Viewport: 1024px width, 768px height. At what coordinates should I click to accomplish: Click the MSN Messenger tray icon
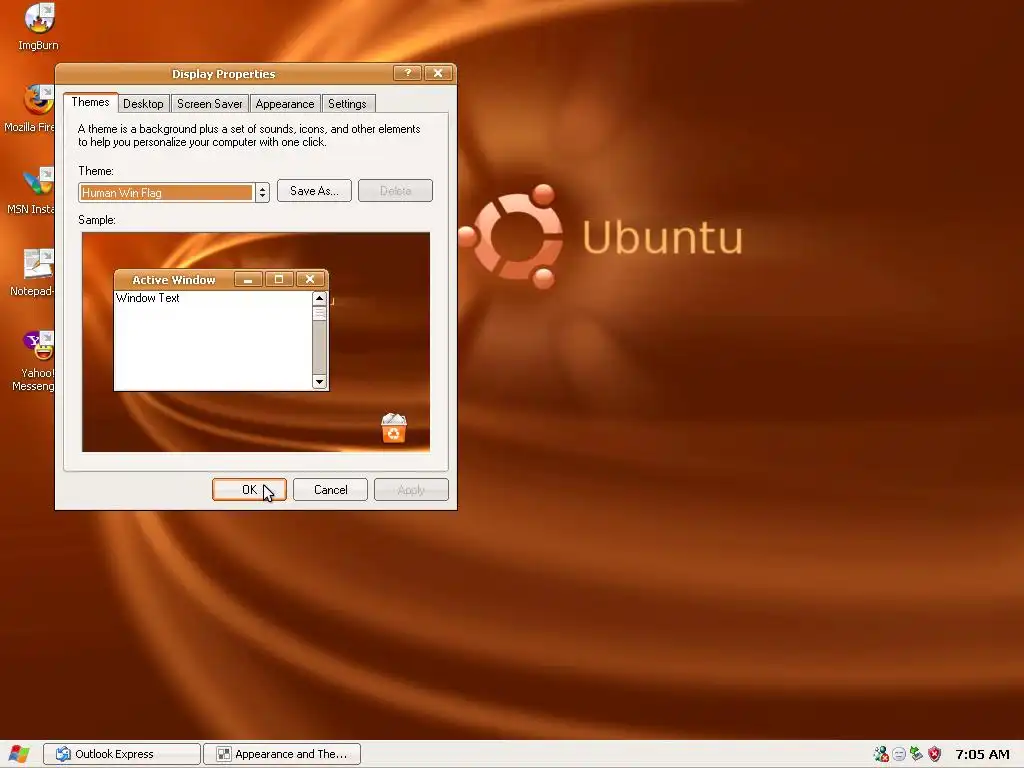[881, 754]
